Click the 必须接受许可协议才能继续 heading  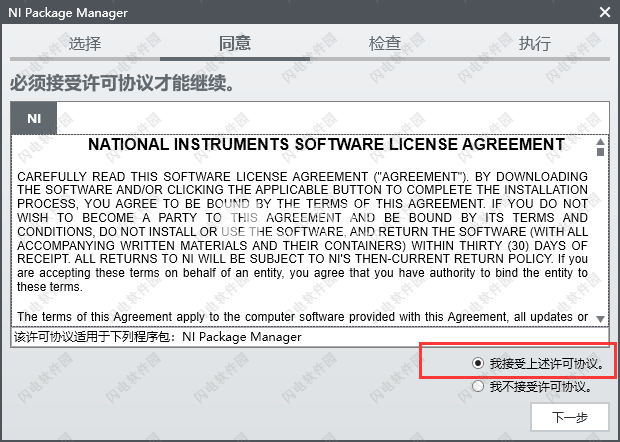point(122,83)
